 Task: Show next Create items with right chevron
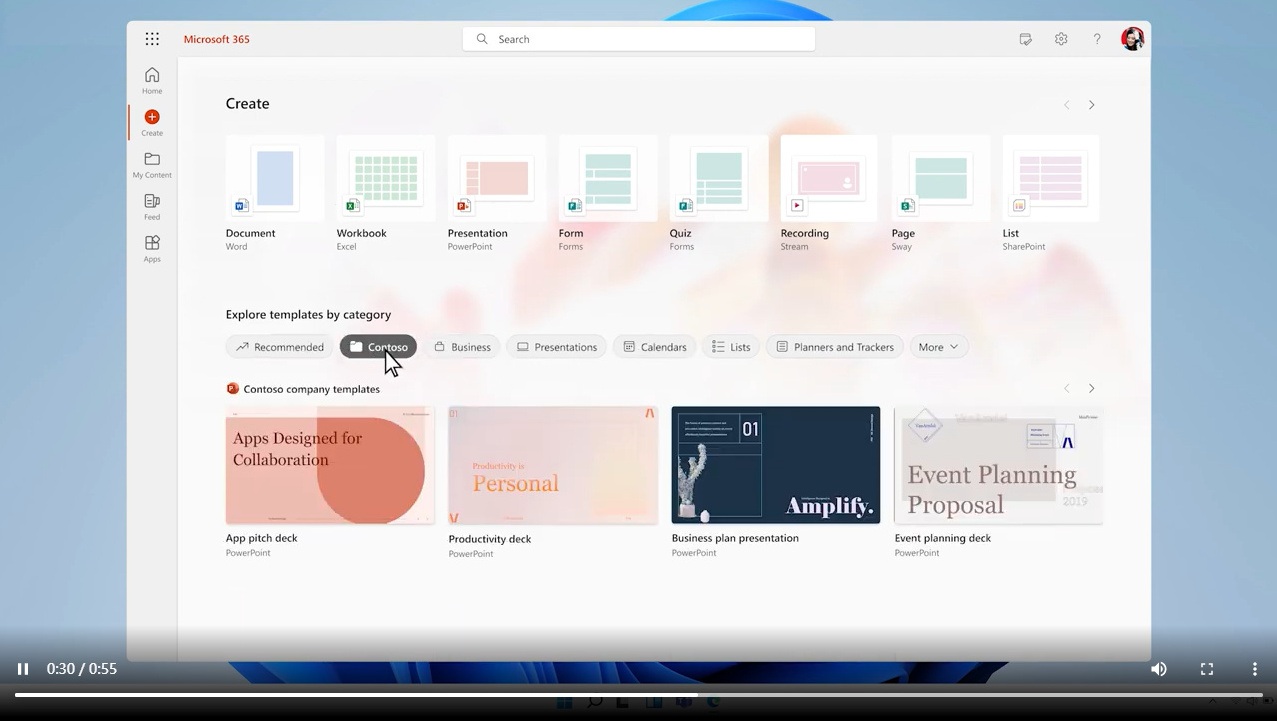coord(1092,105)
